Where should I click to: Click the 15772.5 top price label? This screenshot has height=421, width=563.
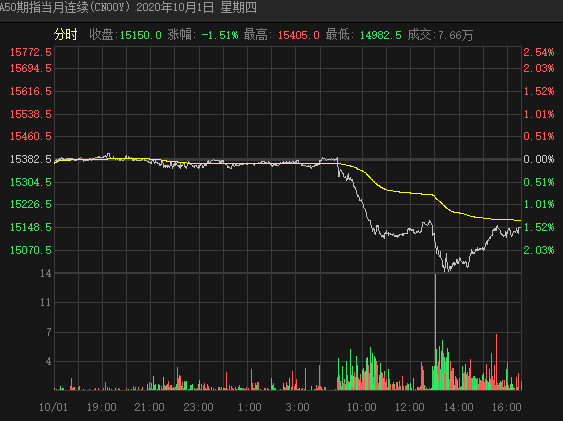pyautogui.click(x=31, y=52)
